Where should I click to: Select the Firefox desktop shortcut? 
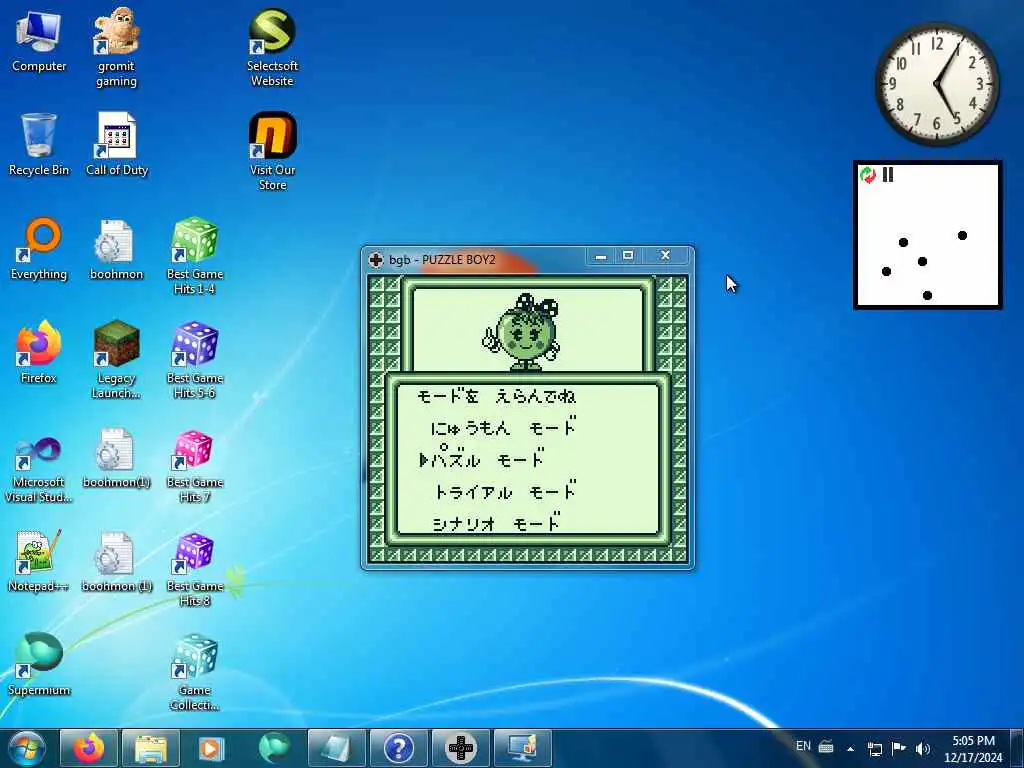pyautogui.click(x=39, y=353)
